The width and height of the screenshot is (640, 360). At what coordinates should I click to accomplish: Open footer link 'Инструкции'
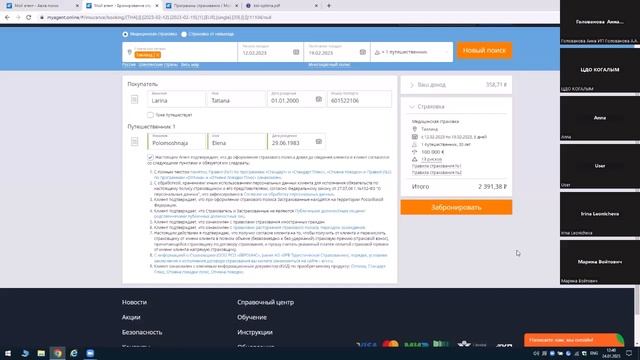pos(255,332)
